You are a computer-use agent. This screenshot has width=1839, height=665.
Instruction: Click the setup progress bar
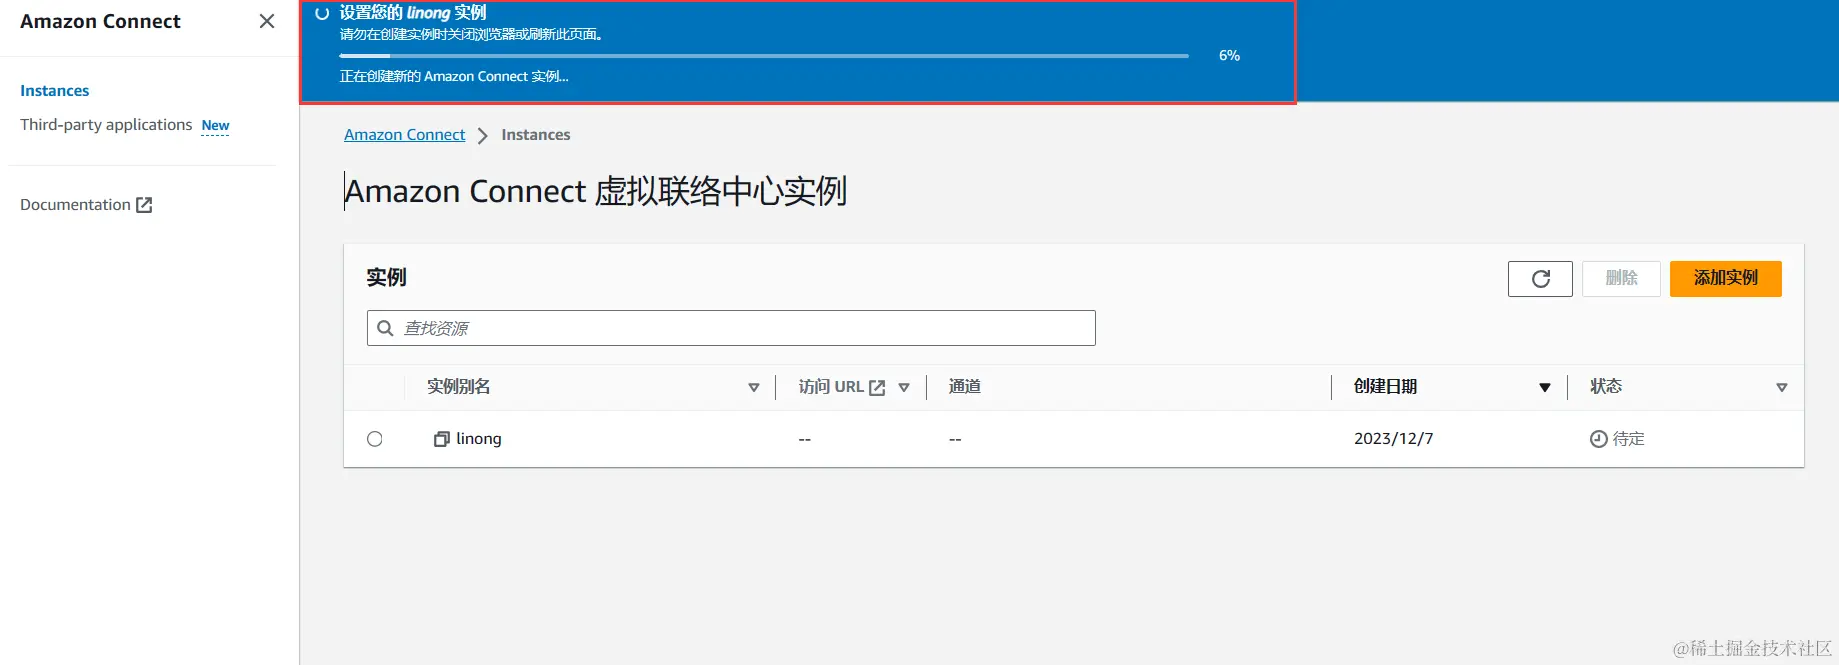click(764, 56)
